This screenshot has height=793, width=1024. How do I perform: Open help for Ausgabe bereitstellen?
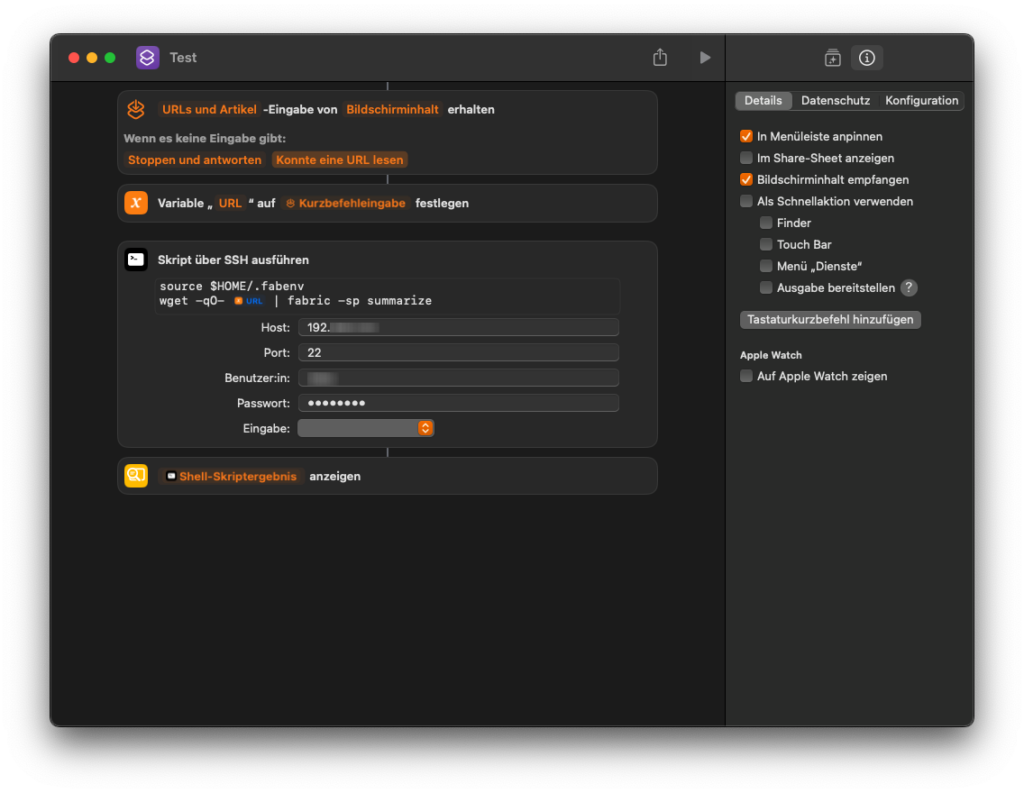908,287
